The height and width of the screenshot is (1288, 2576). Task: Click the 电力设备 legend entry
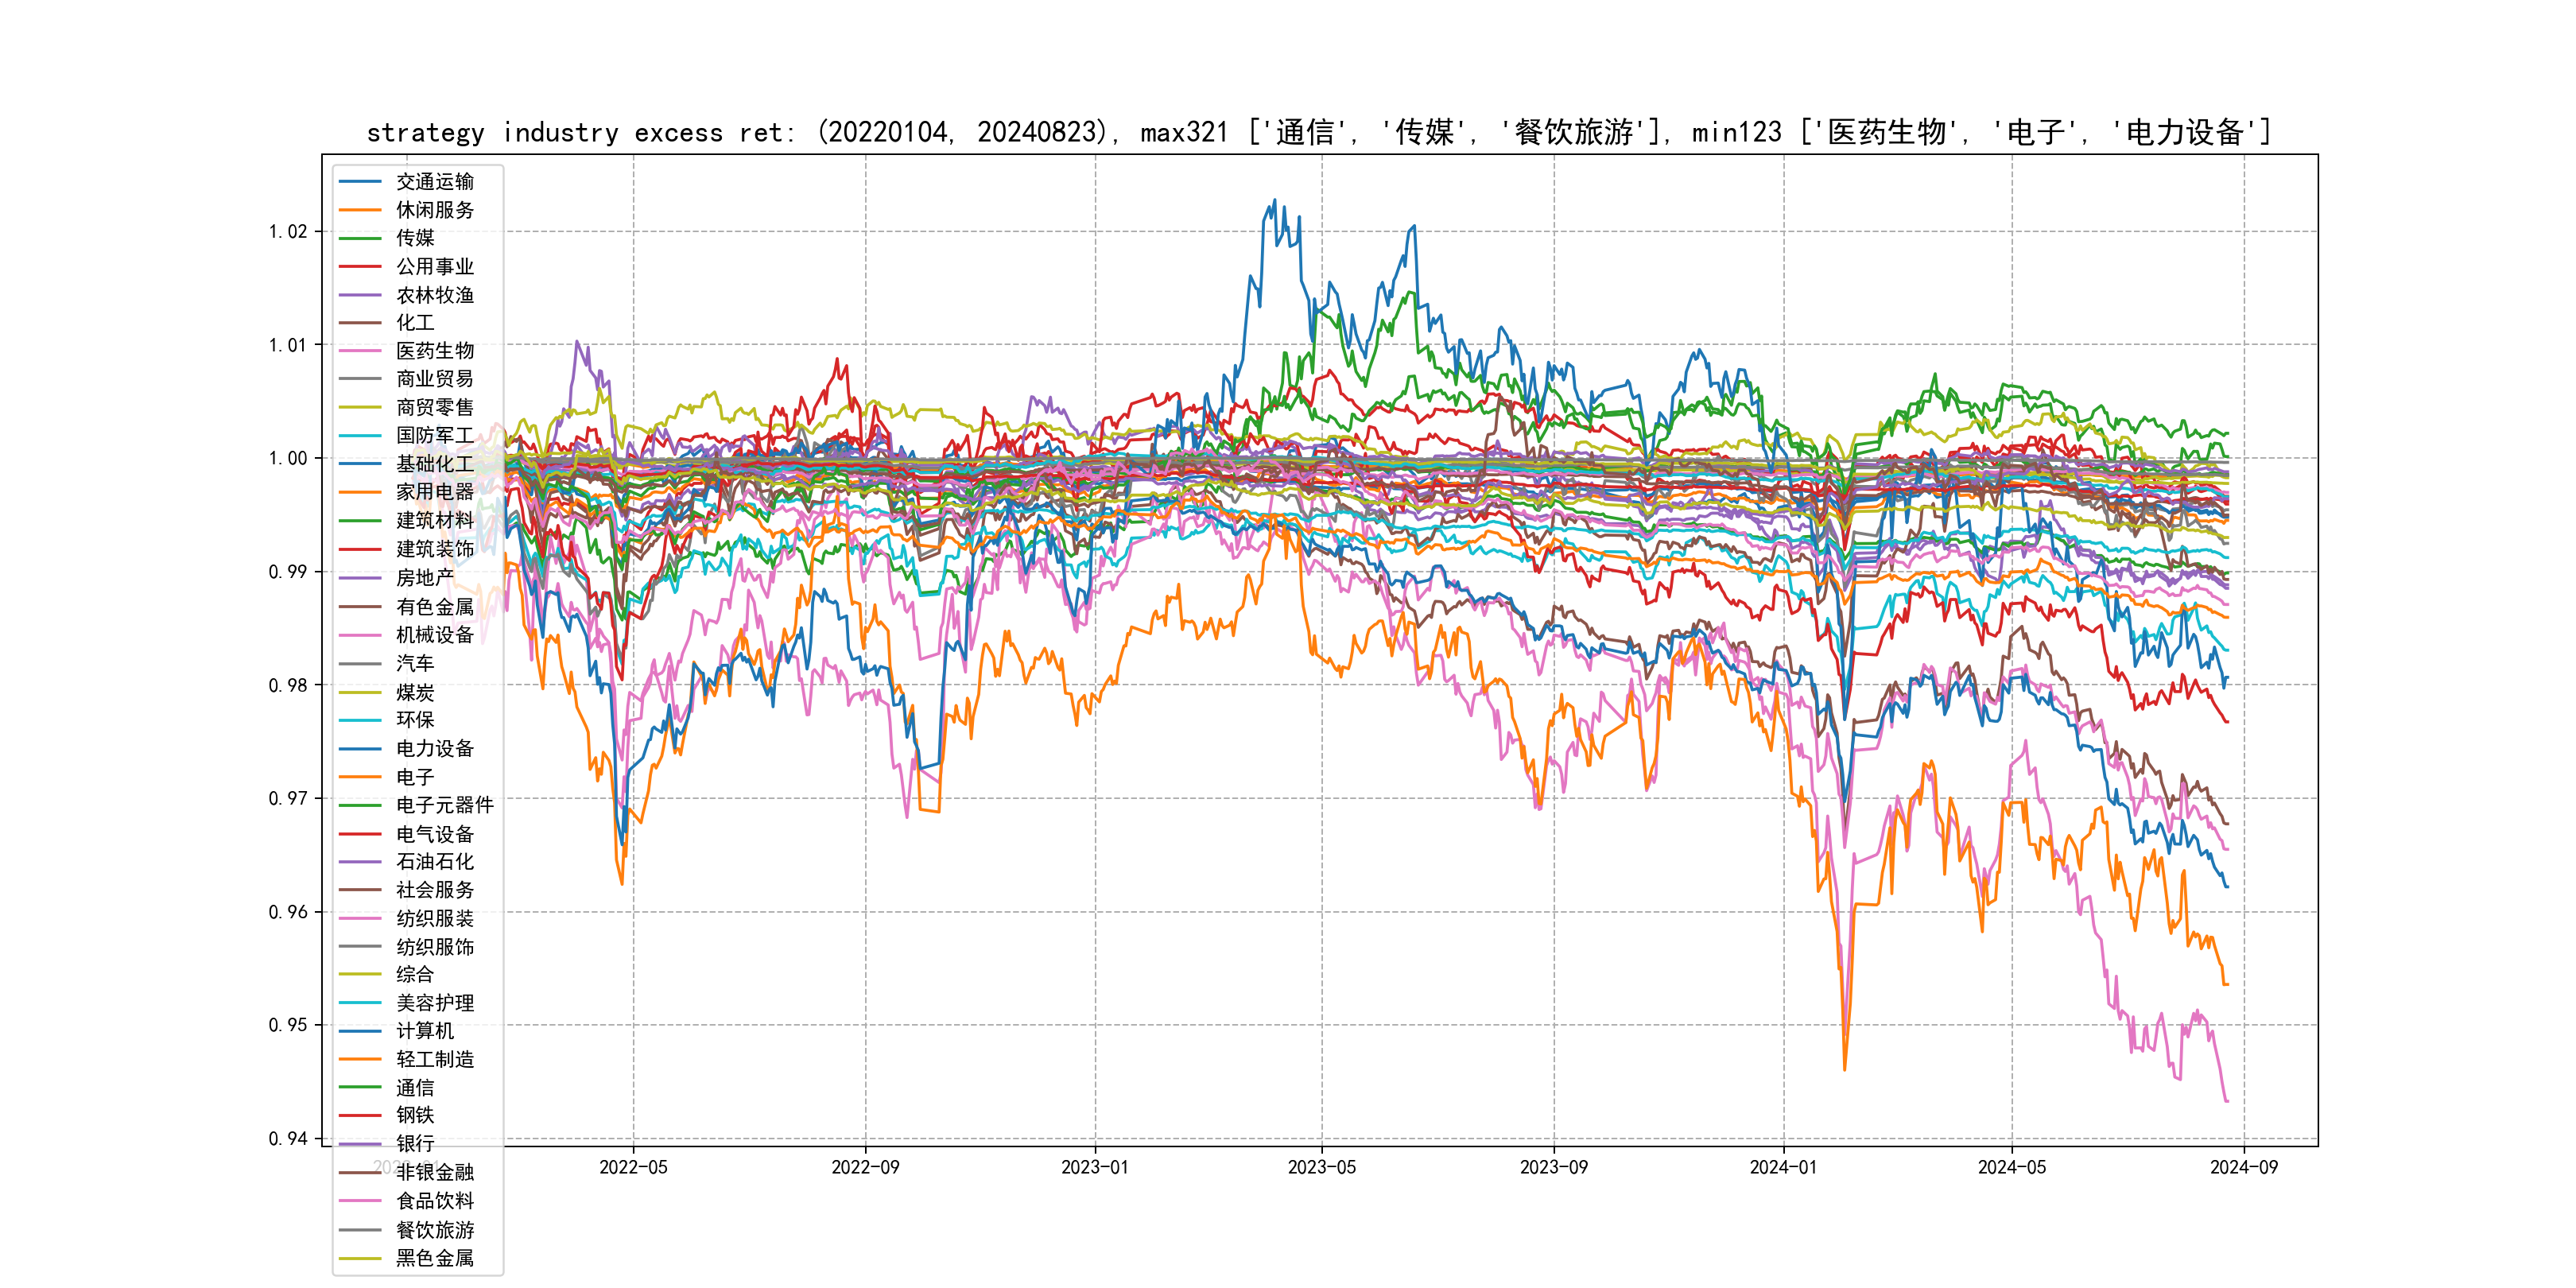click(434, 748)
